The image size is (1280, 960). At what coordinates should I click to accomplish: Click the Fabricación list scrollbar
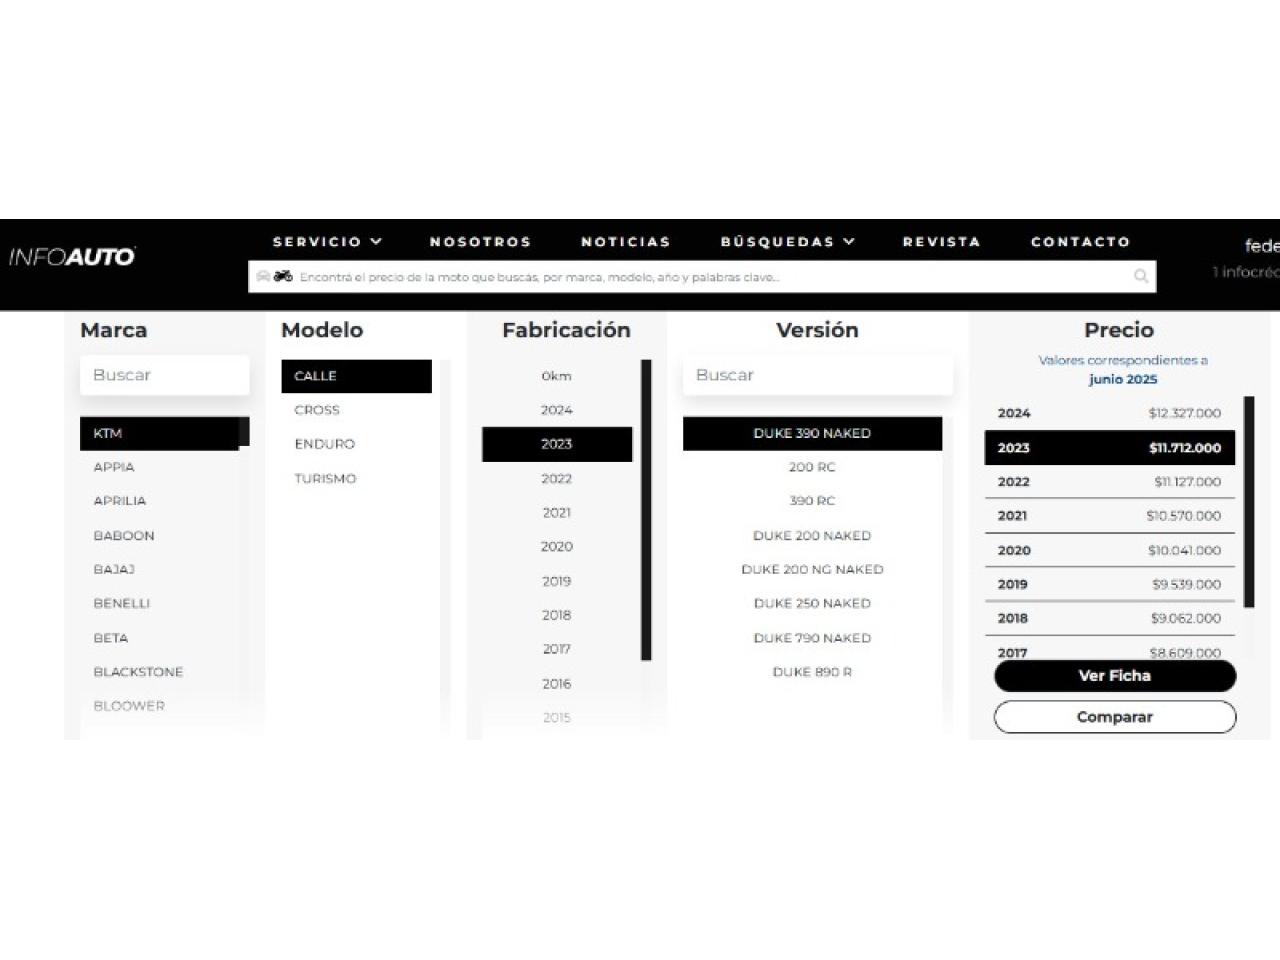[646, 510]
